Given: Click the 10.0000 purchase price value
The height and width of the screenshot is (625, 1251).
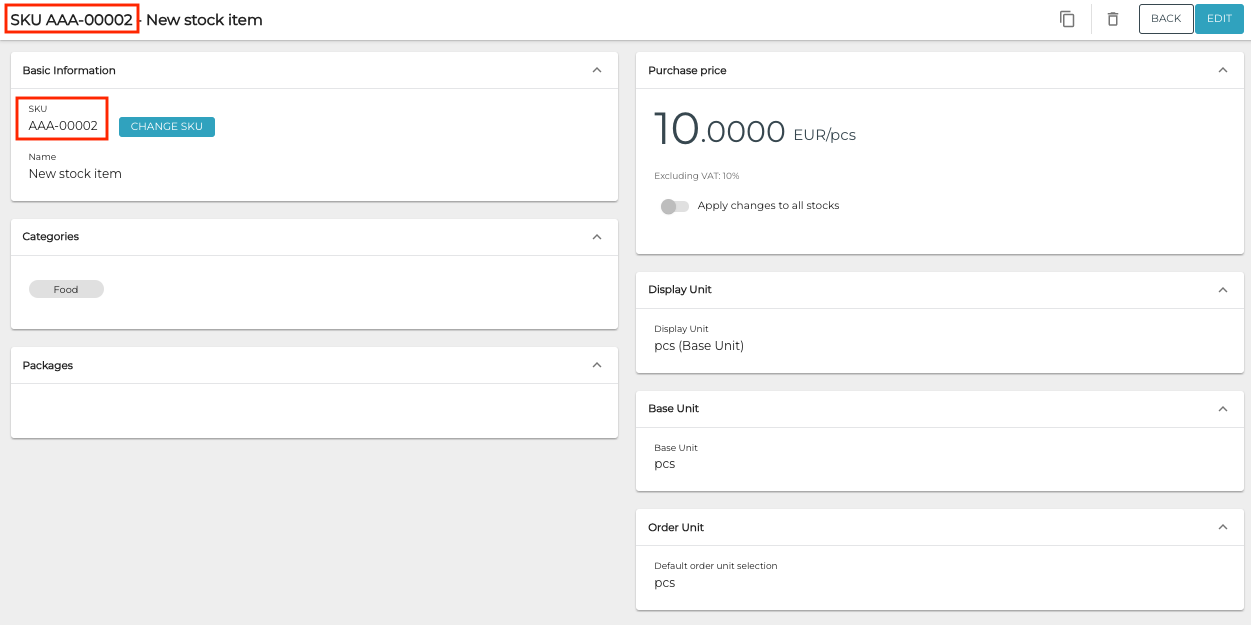Looking at the screenshot, I should click(x=719, y=131).
